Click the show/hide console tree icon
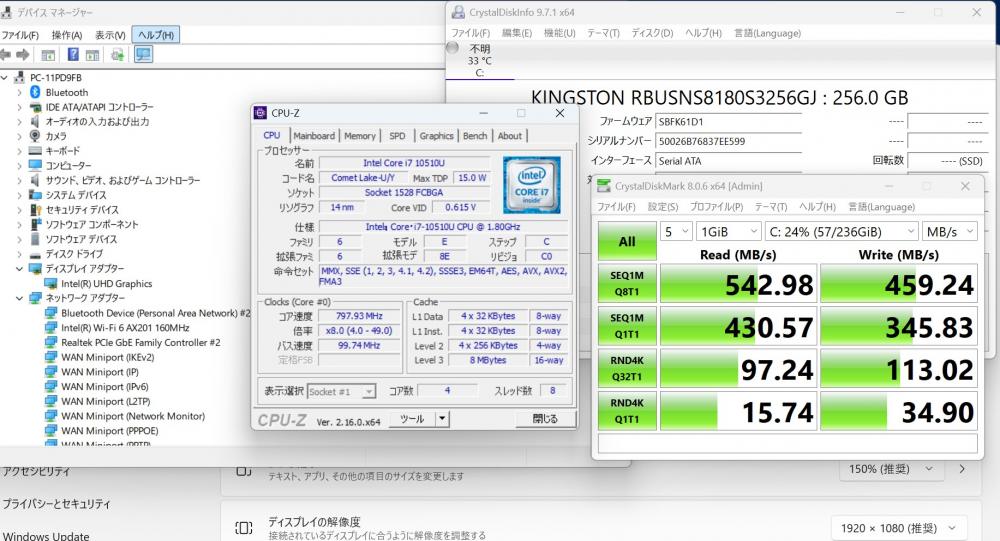Screen dimensions: 1000x541 click(47, 54)
